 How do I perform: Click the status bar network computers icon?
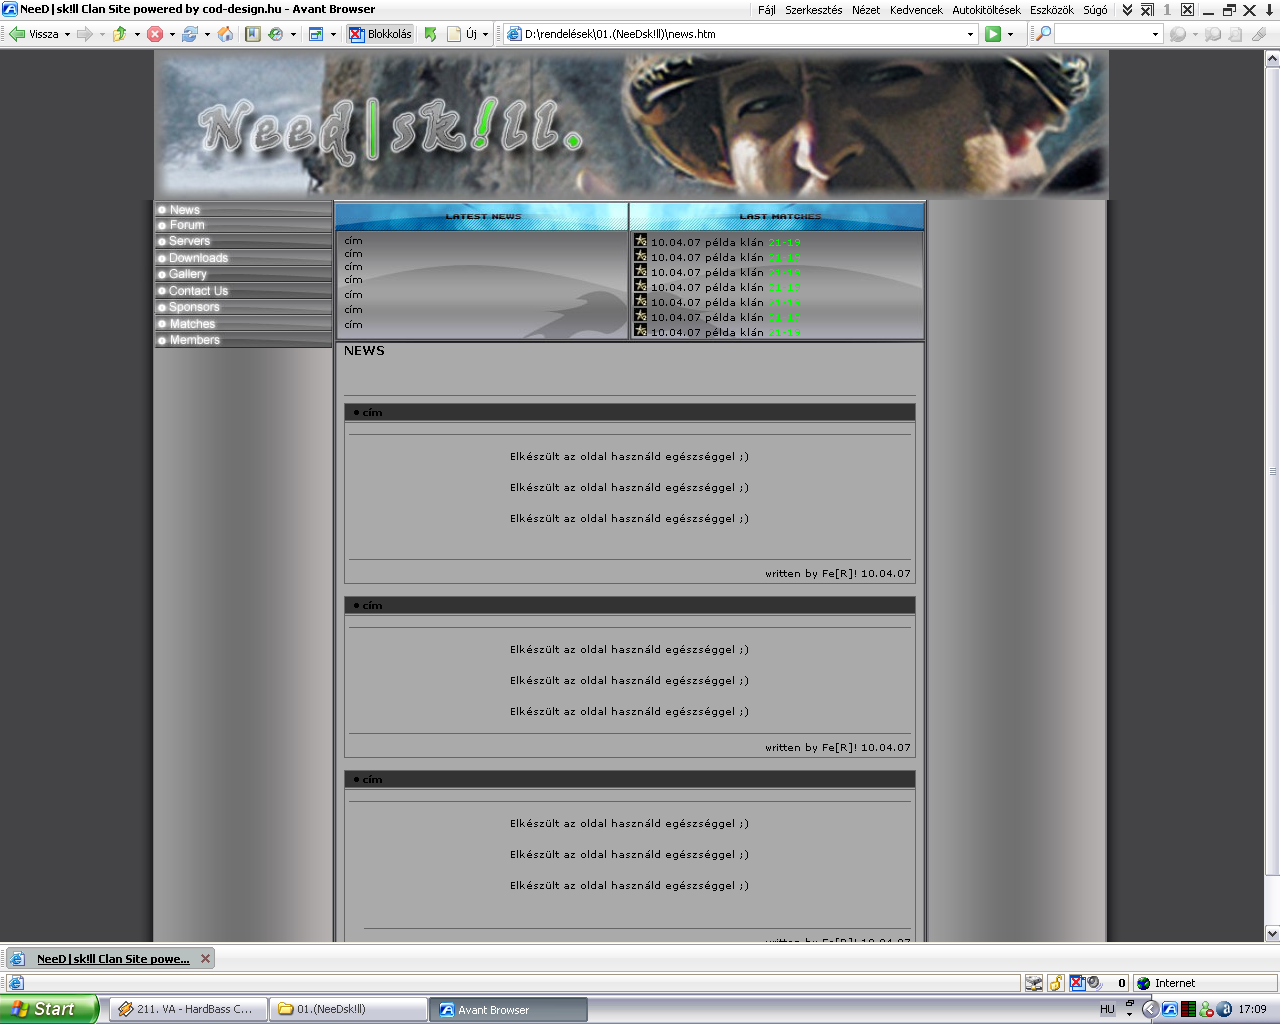tap(1034, 983)
